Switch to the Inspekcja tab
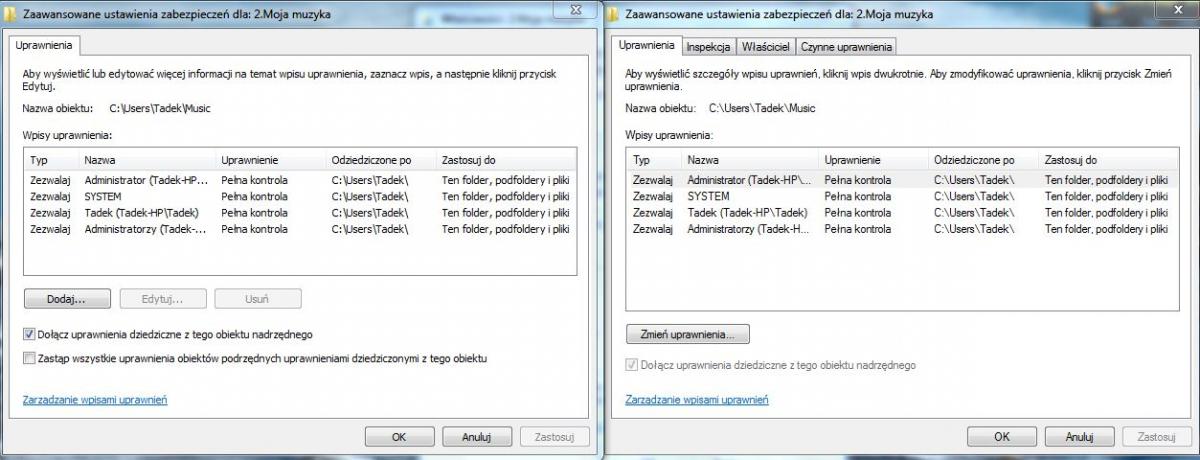The image size is (1200, 460). point(709,46)
